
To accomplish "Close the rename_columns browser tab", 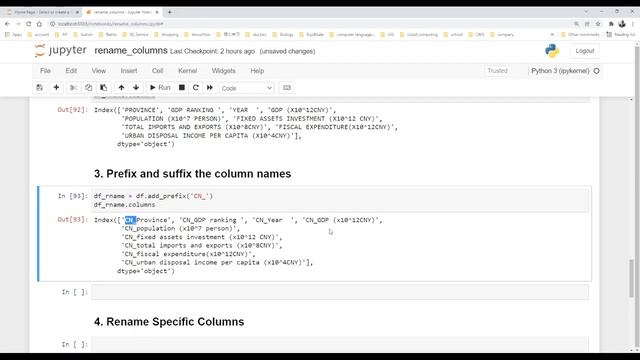I will pos(157,12).
